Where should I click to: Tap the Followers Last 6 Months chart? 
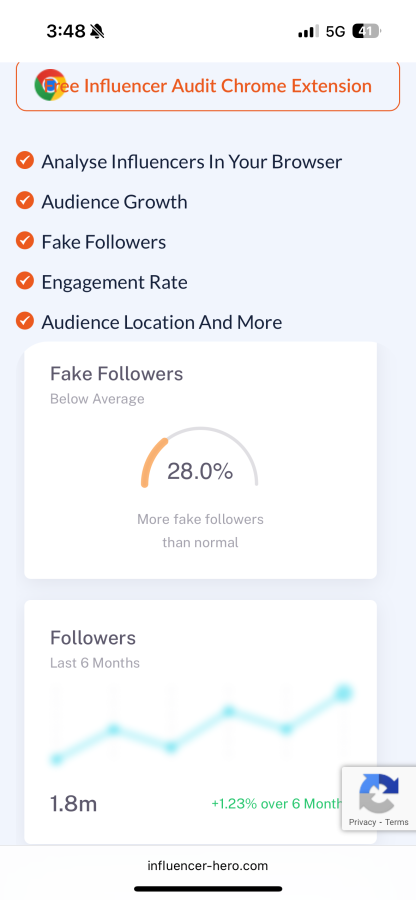(x=200, y=726)
